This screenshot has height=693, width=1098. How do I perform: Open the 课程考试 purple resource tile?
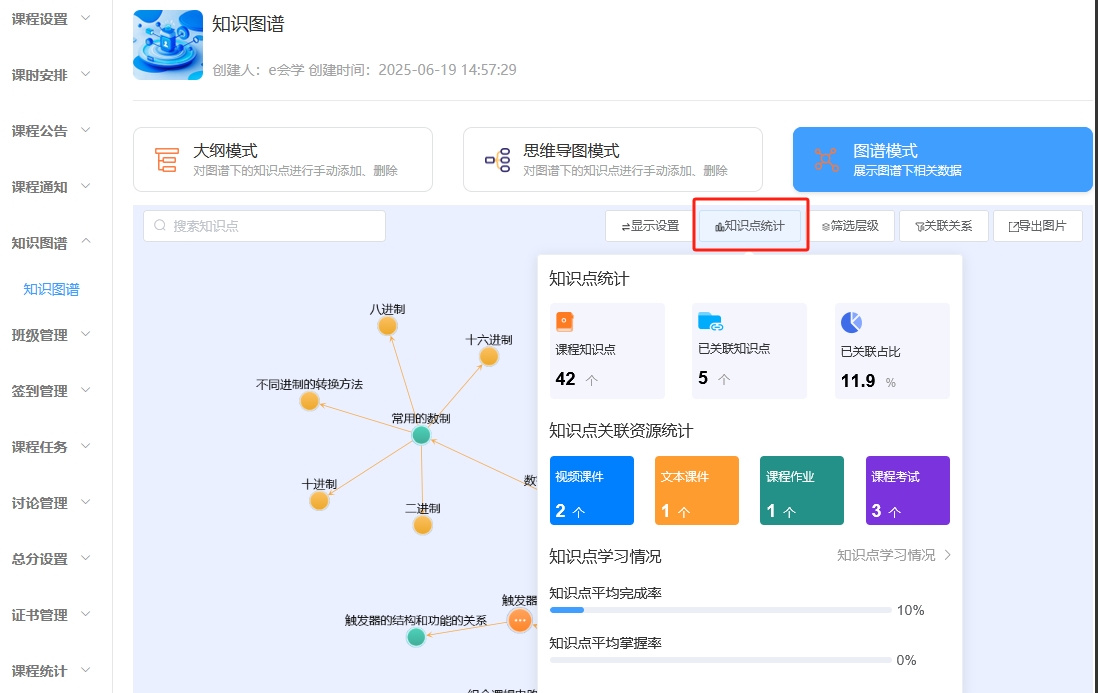tap(907, 491)
